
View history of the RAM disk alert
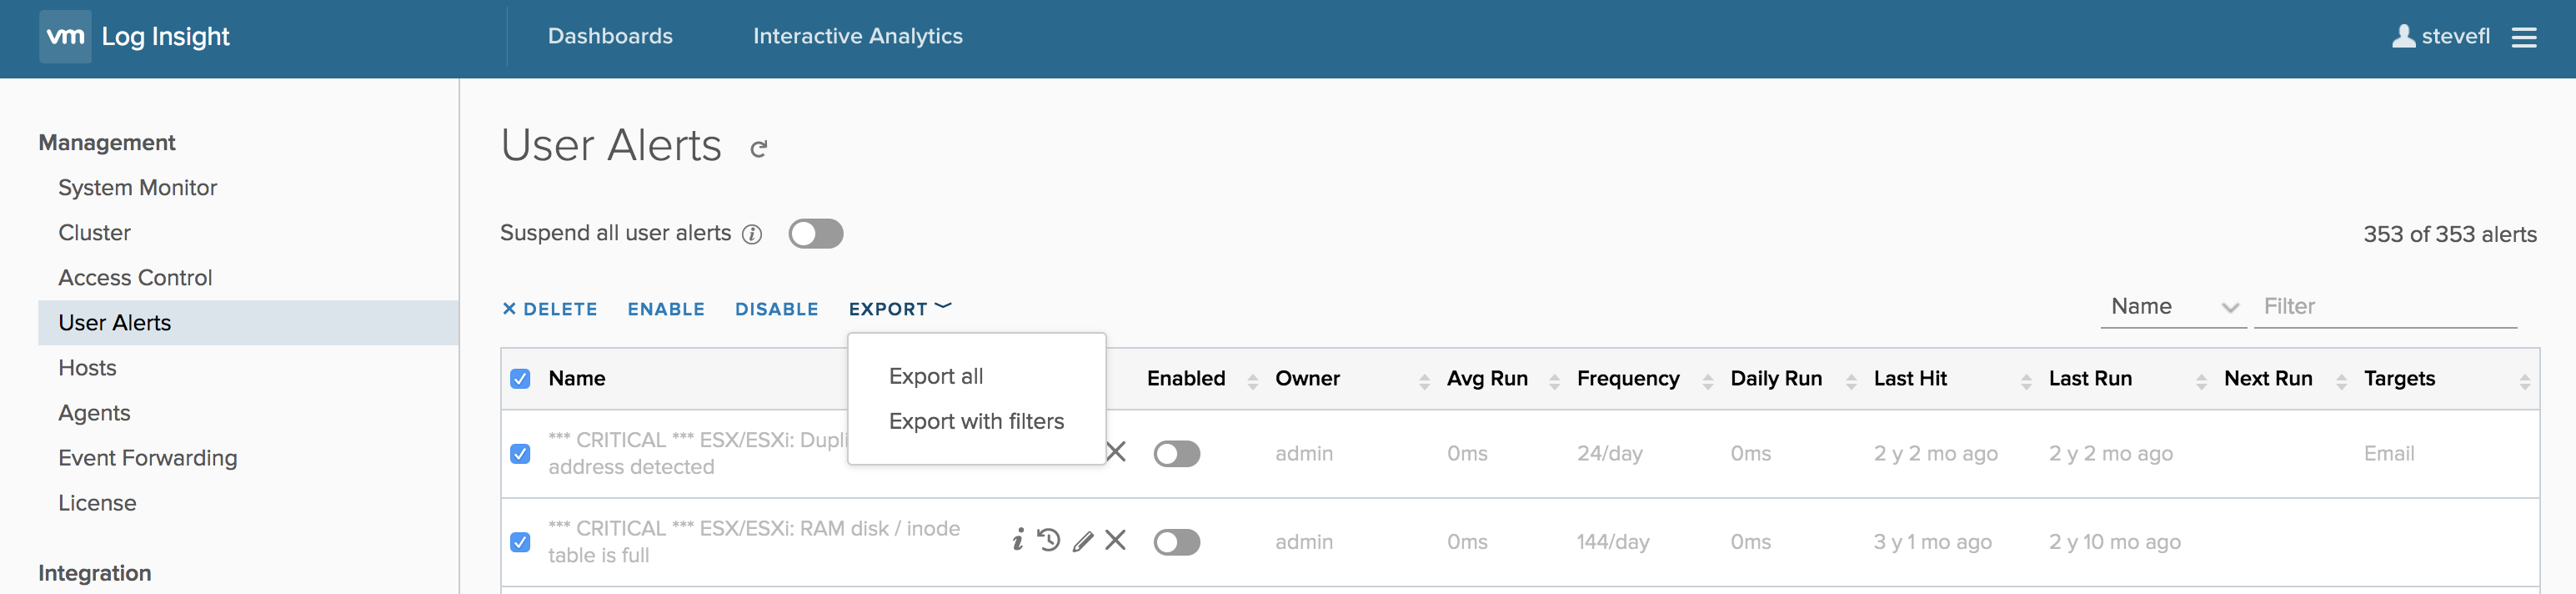coord(1048,541)
